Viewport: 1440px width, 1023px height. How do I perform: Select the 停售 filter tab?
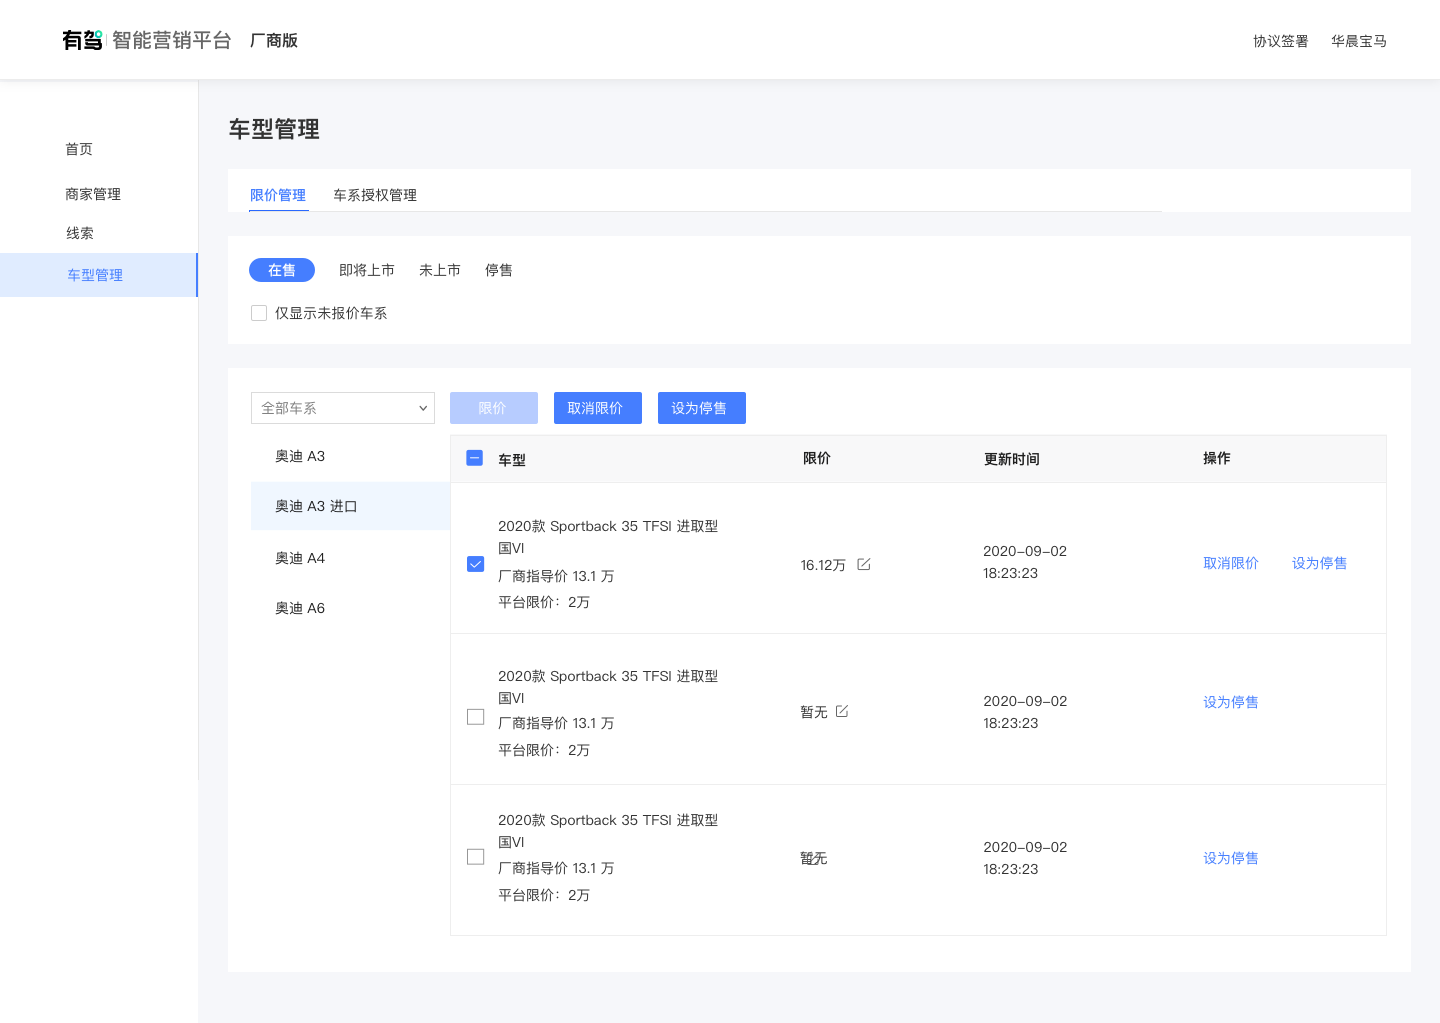499,270
